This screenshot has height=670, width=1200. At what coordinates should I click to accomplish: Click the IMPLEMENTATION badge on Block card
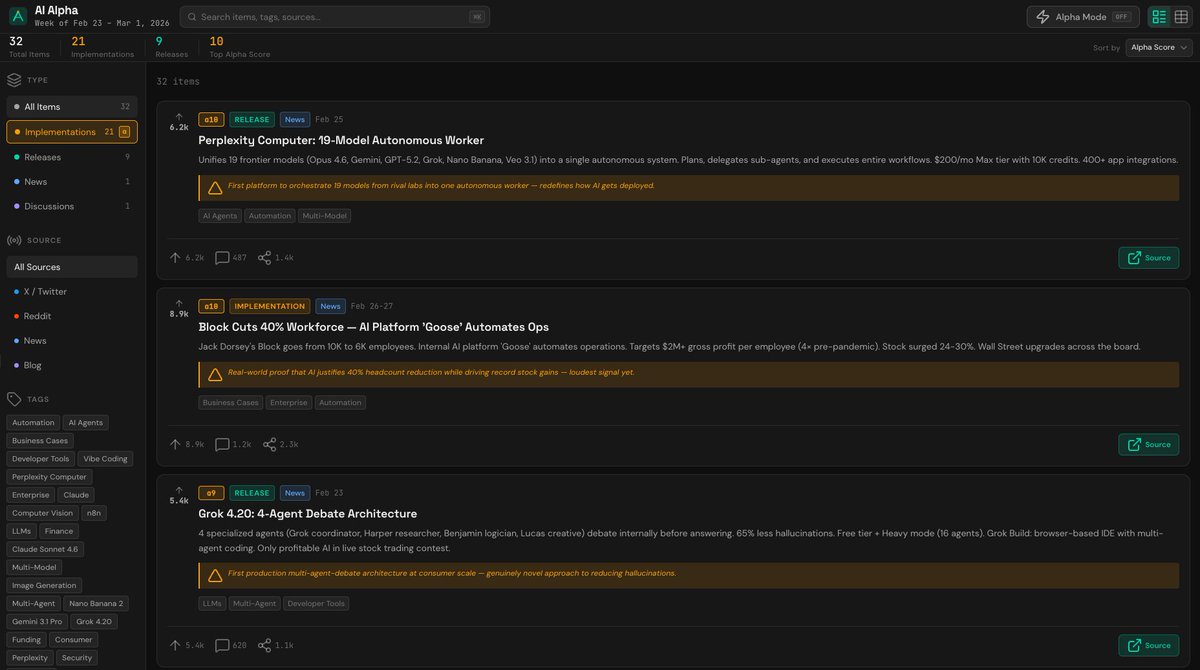point(270,306)
